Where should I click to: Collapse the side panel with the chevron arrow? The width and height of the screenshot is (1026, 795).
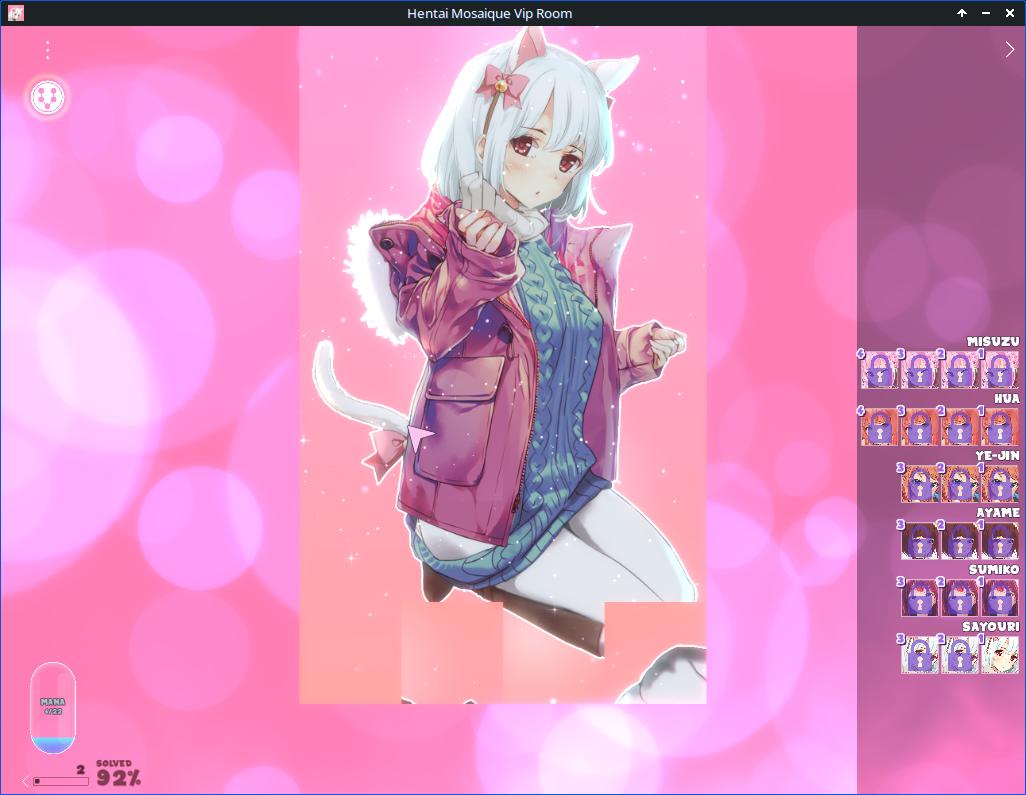(x=1009, y=50)
